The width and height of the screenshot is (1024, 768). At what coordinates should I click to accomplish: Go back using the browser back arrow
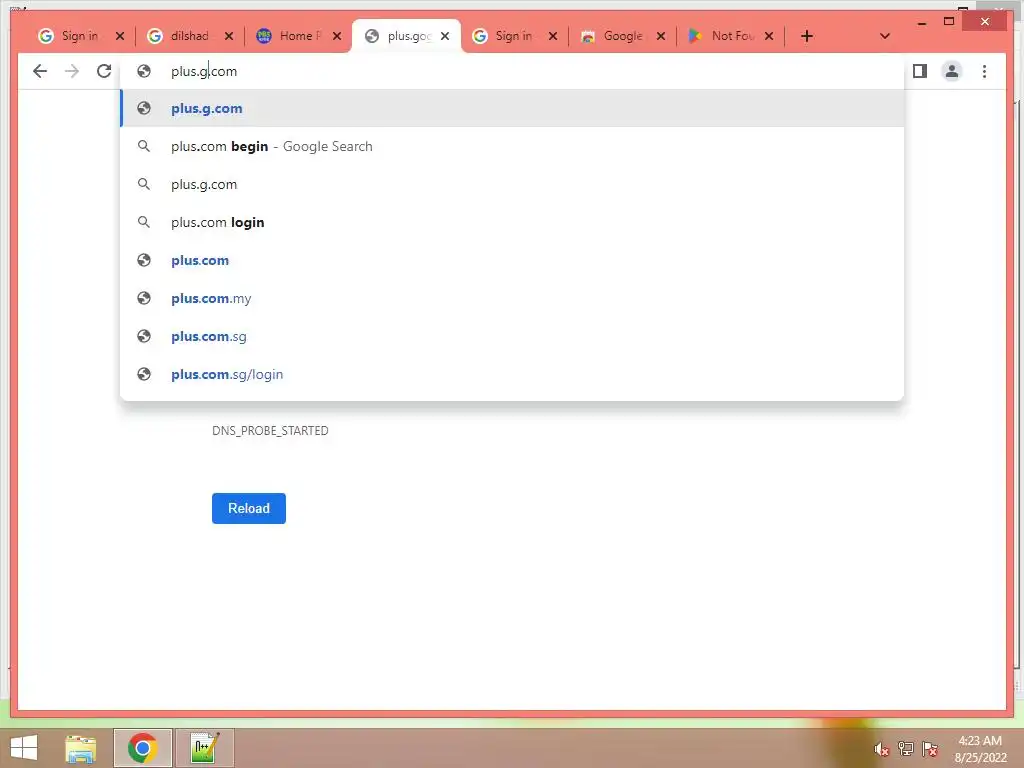click(x=40, y=71)
